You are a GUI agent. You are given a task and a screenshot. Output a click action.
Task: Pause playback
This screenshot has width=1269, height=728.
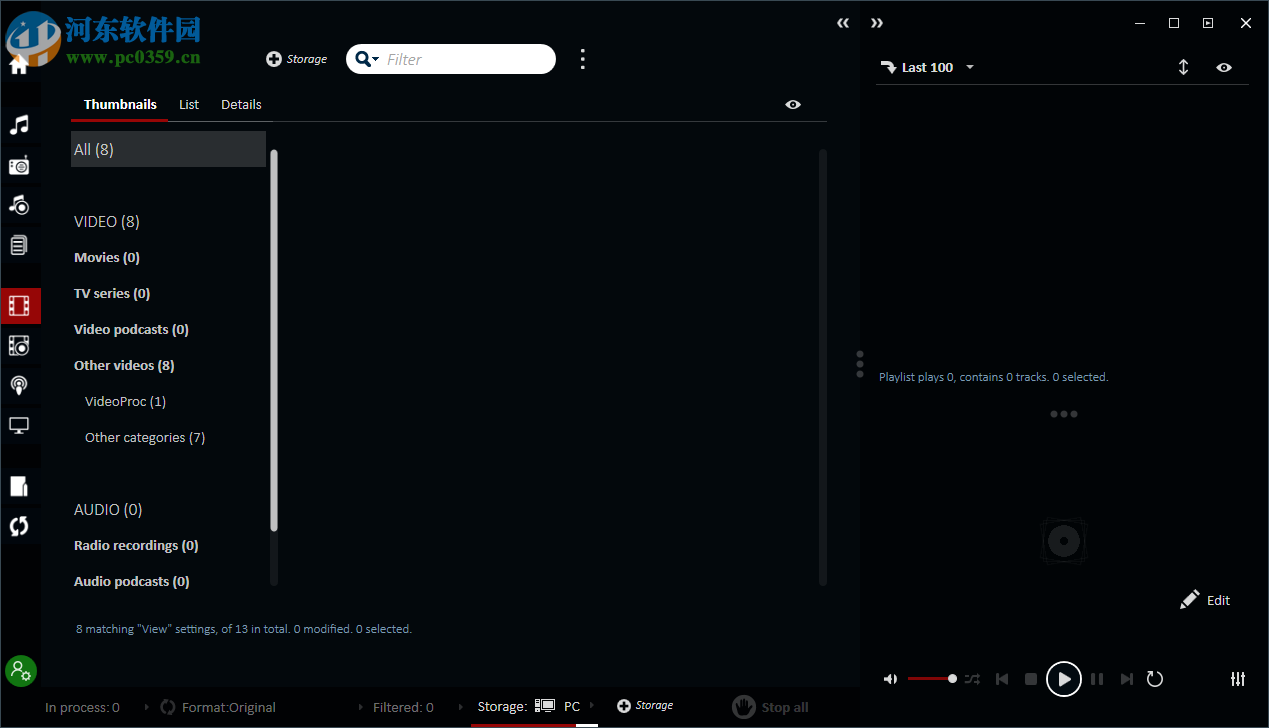[1097, 679]
